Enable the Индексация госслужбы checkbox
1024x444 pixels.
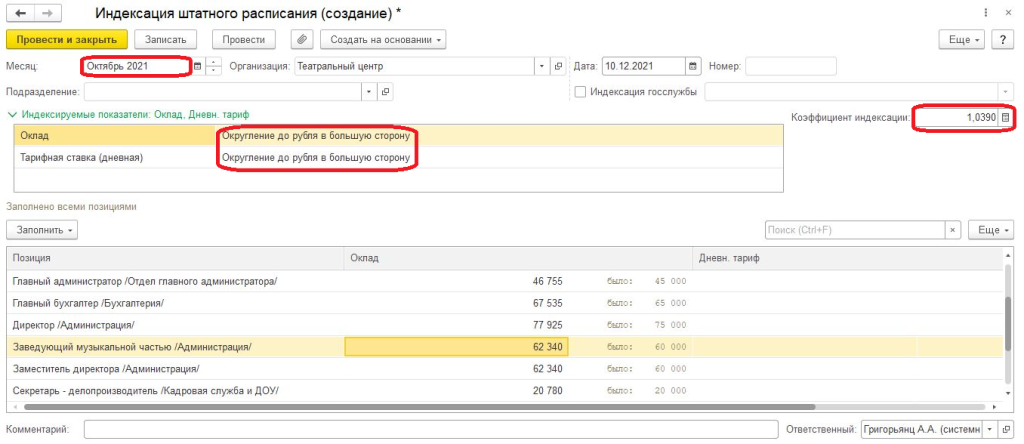click(581, 92)
